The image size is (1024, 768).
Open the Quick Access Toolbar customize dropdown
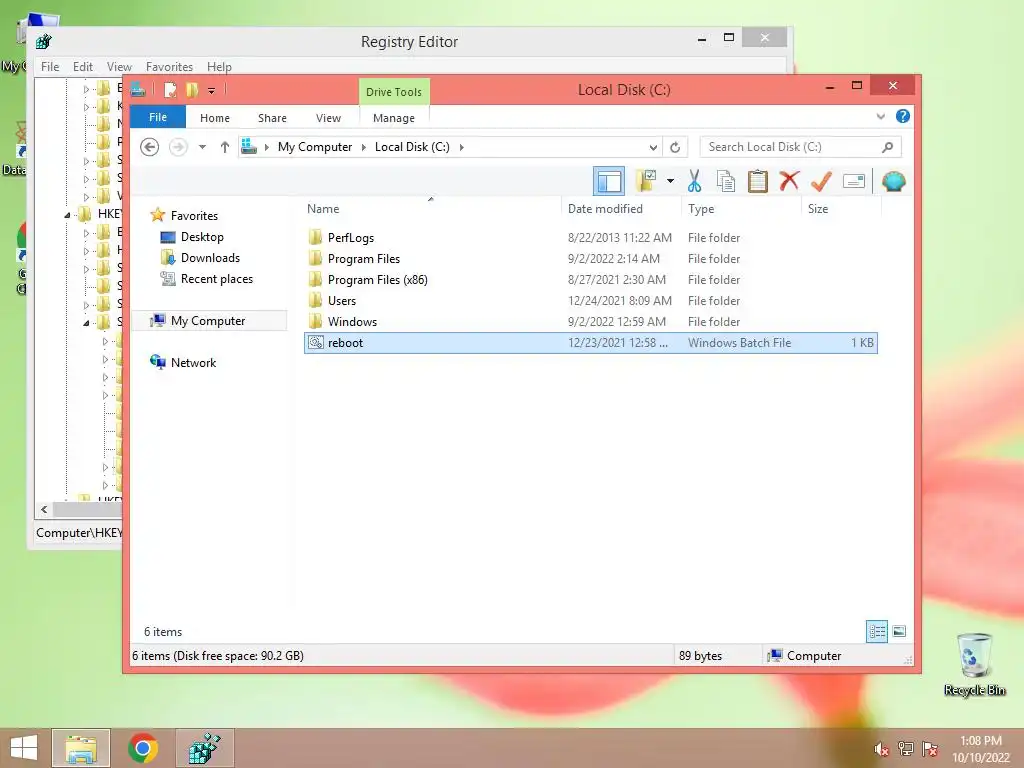point(212,91)
